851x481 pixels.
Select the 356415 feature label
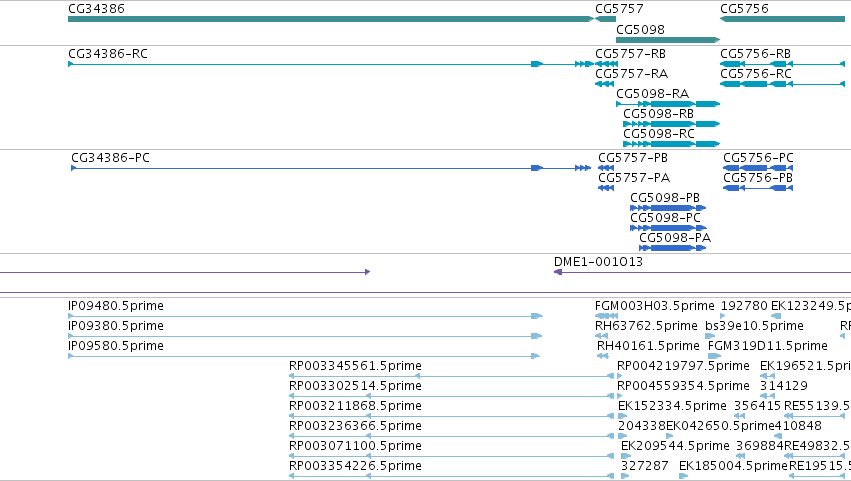(758, 407)
